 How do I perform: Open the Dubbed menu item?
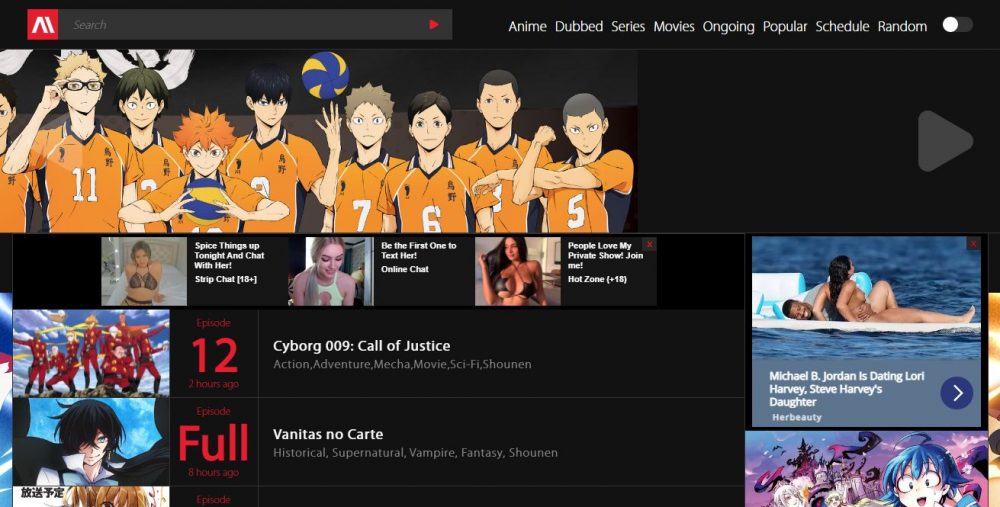[579, 26]
